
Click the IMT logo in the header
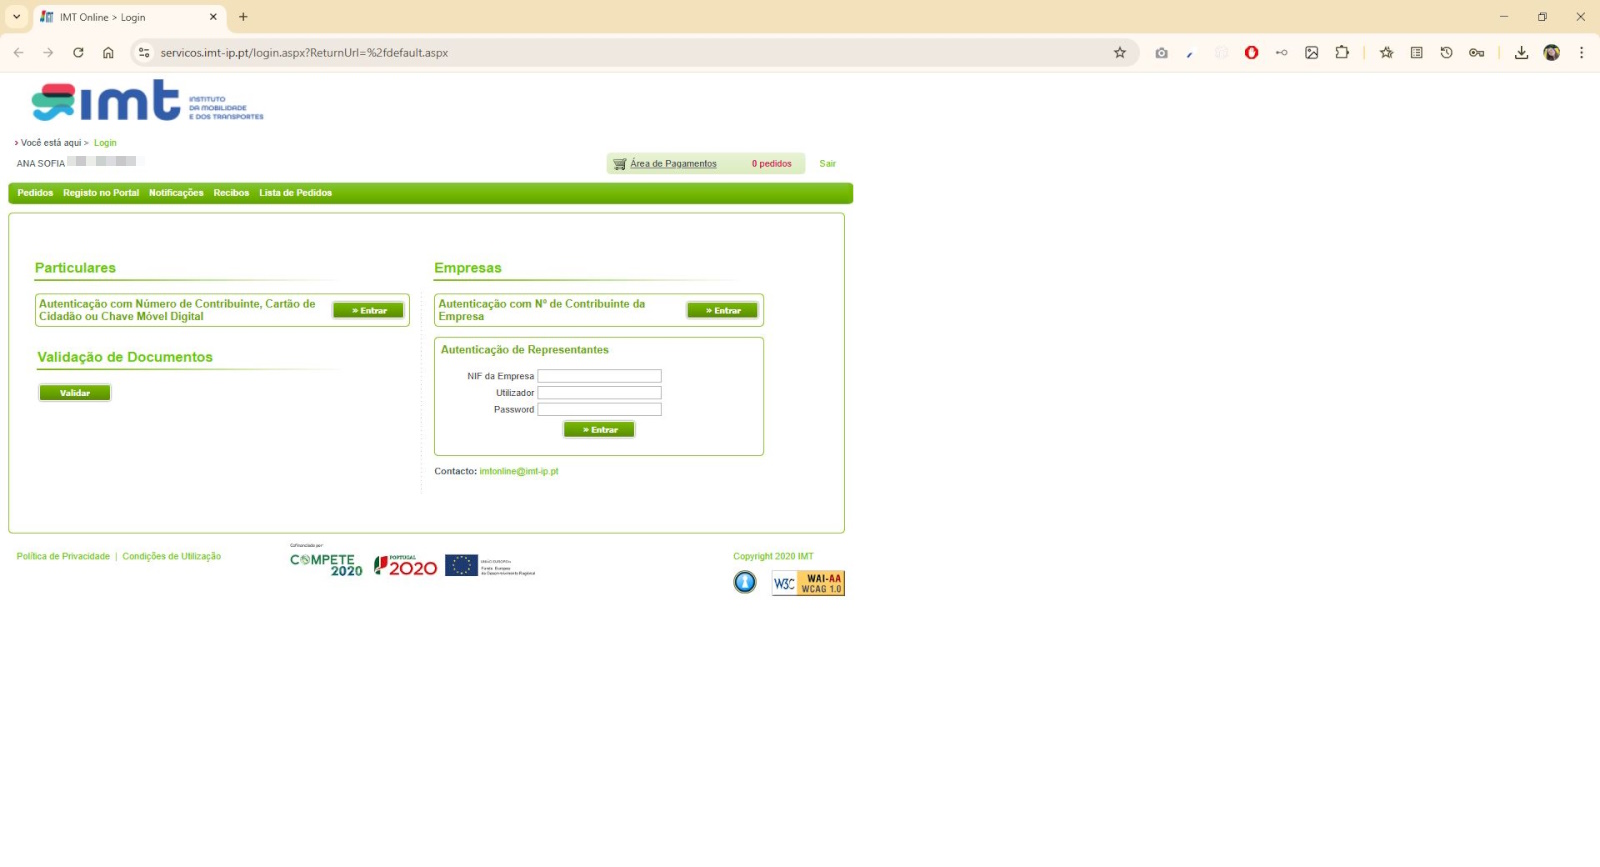coord(147,101)
